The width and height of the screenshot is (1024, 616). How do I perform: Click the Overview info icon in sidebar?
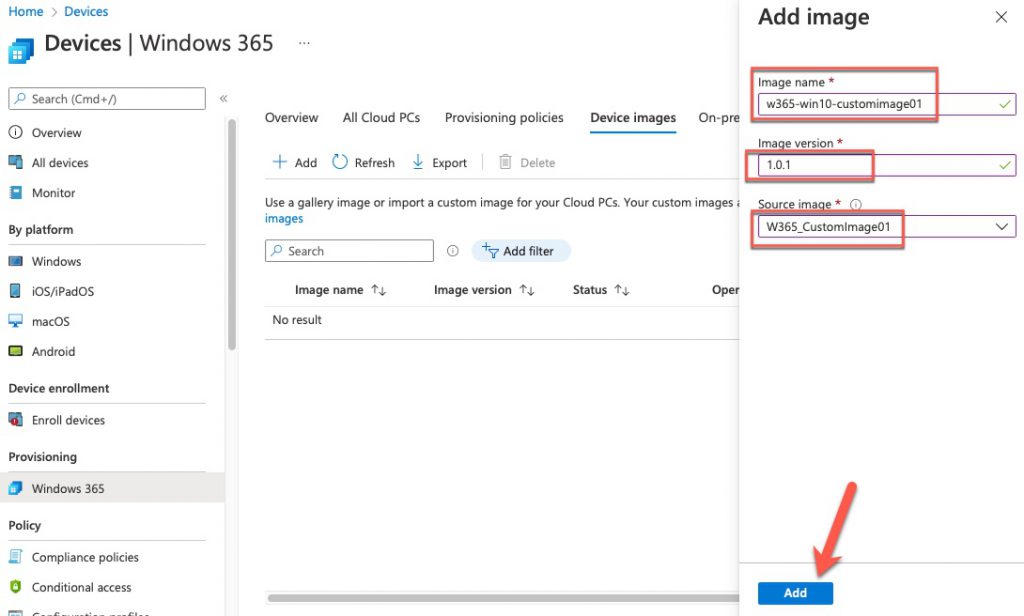coord(15,132)
